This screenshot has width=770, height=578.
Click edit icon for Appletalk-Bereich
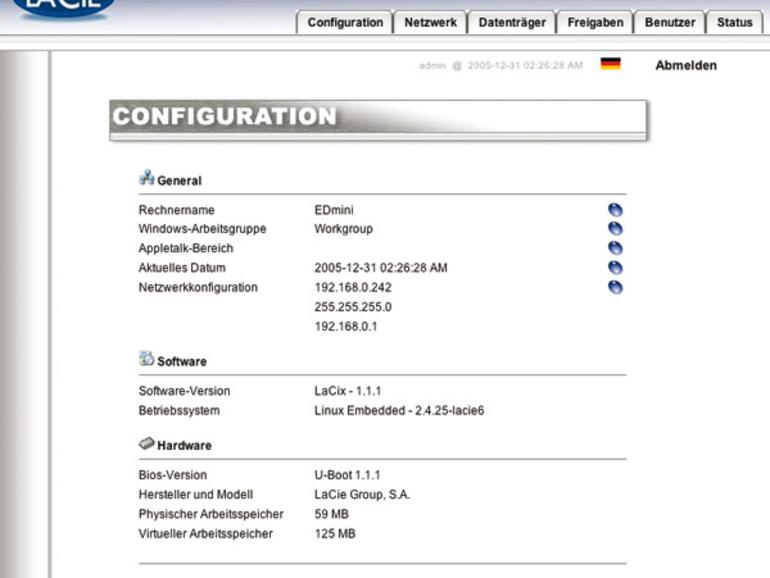point(615,248)
